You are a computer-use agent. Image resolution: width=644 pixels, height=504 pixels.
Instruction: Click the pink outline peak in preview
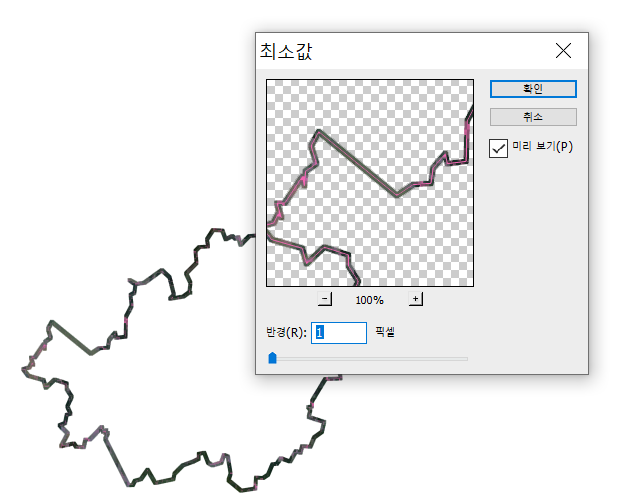(319, 131)
